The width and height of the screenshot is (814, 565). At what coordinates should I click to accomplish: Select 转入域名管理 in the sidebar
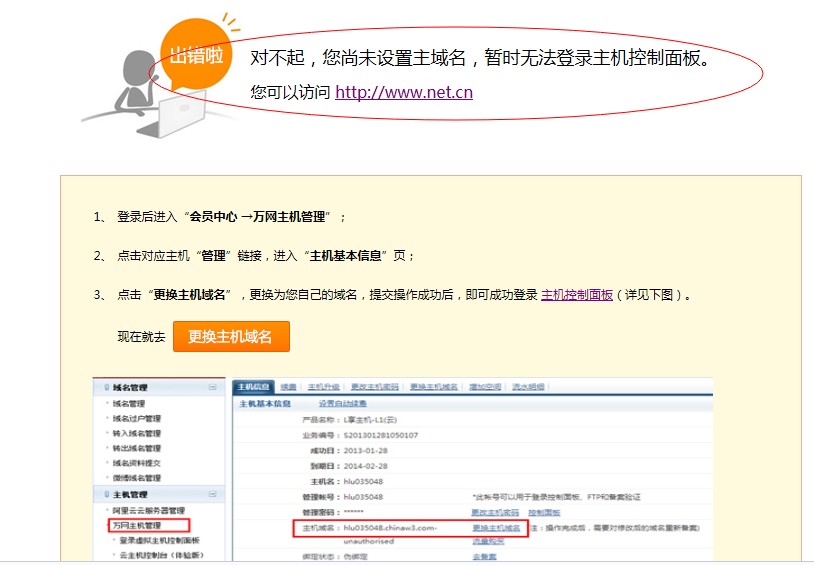(x=136, y=434)
